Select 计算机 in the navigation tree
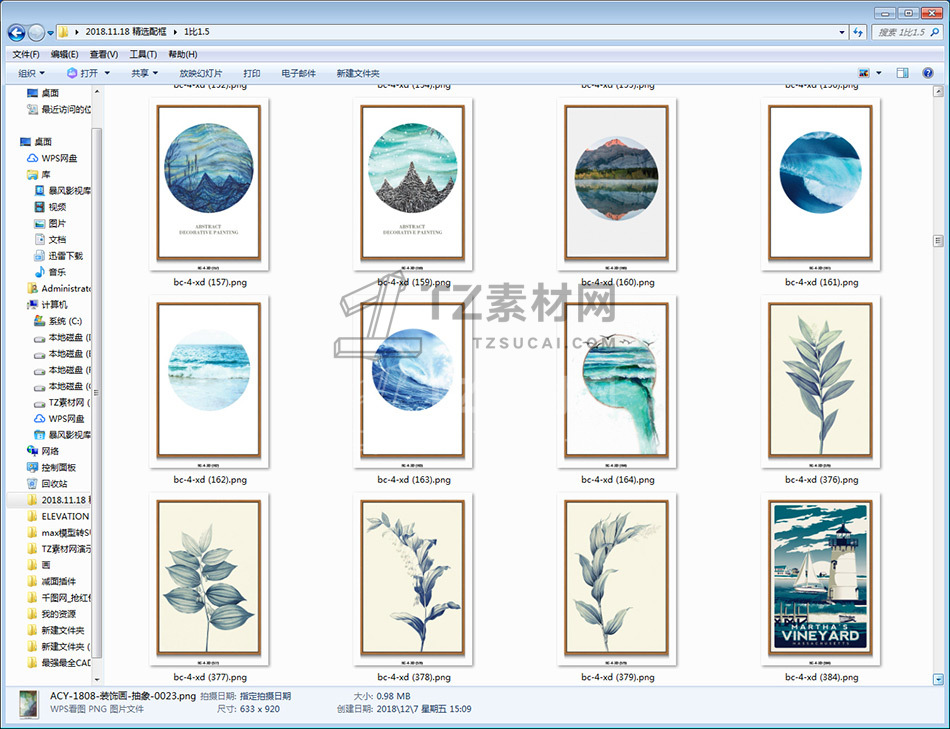The height and width of the screenshot is (729, 950). pyautogui.click(x=47, y=305)
